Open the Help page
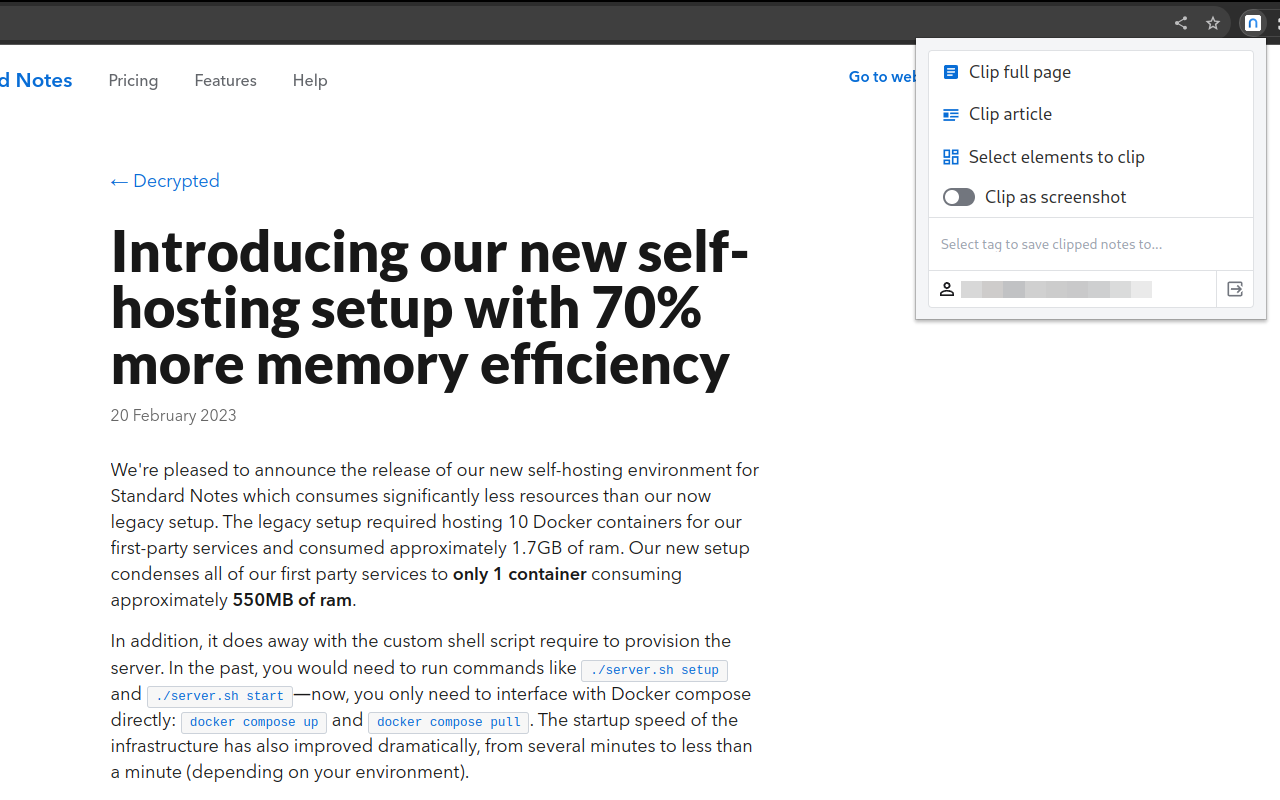 point(310,80)
